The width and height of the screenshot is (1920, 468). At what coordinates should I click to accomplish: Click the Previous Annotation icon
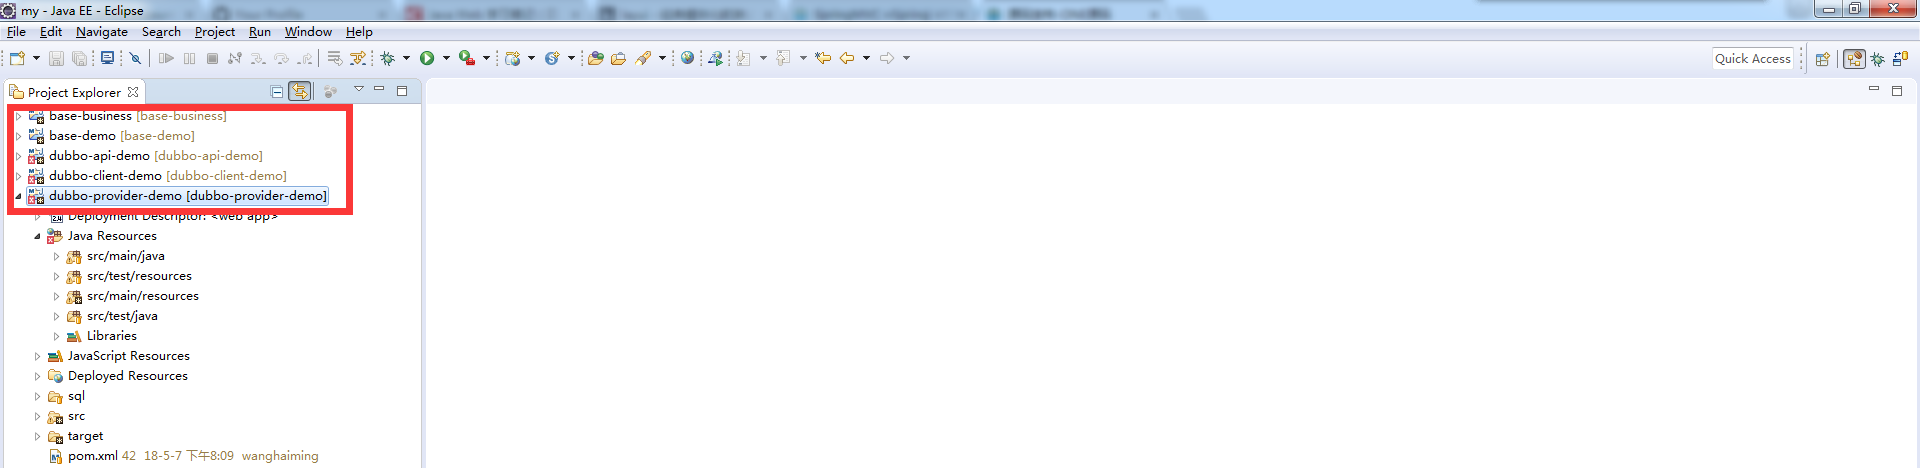point(783,58)
